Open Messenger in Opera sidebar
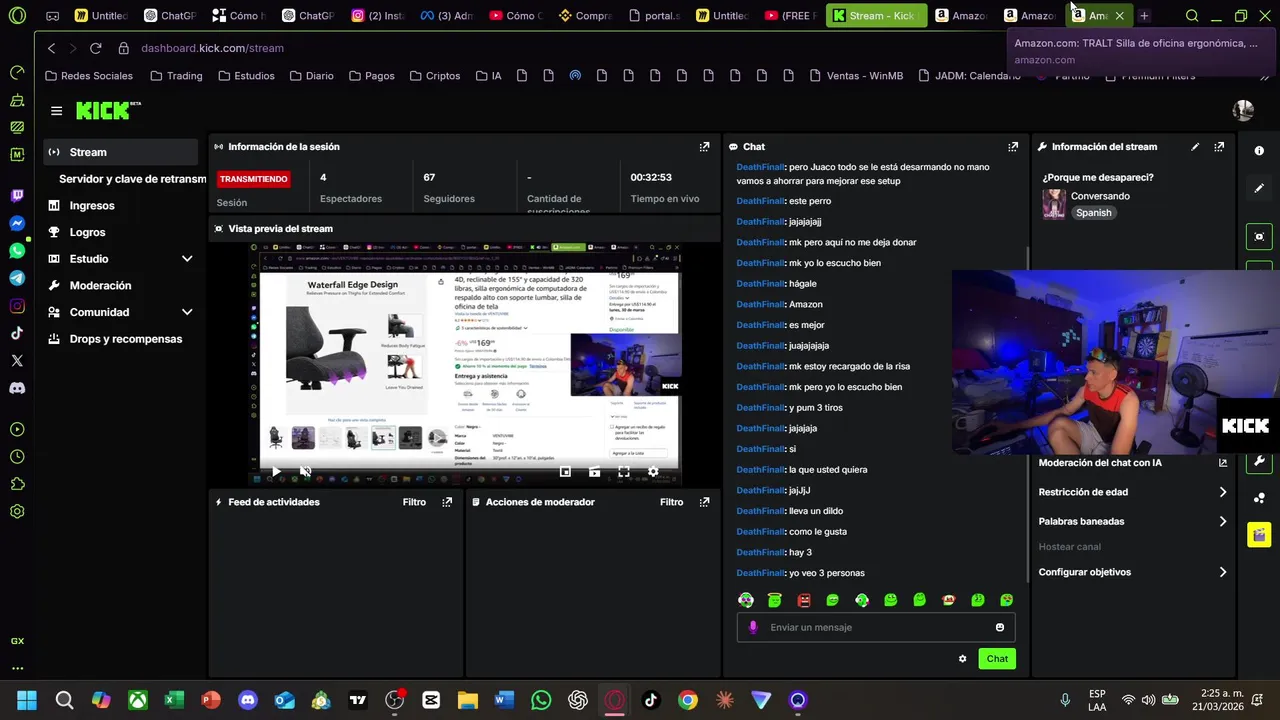 (x=17, y=224)
